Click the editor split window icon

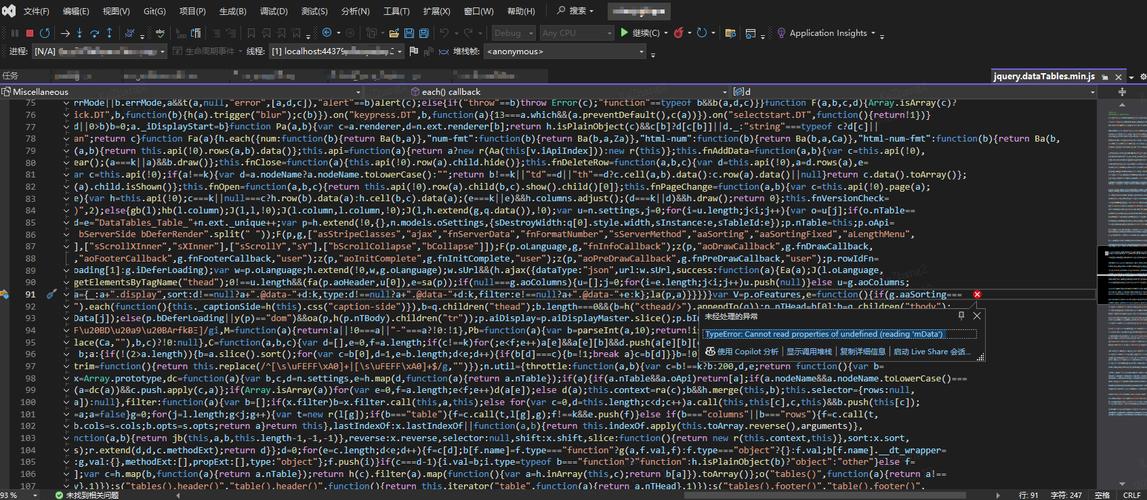click(x=1121, y=91)
